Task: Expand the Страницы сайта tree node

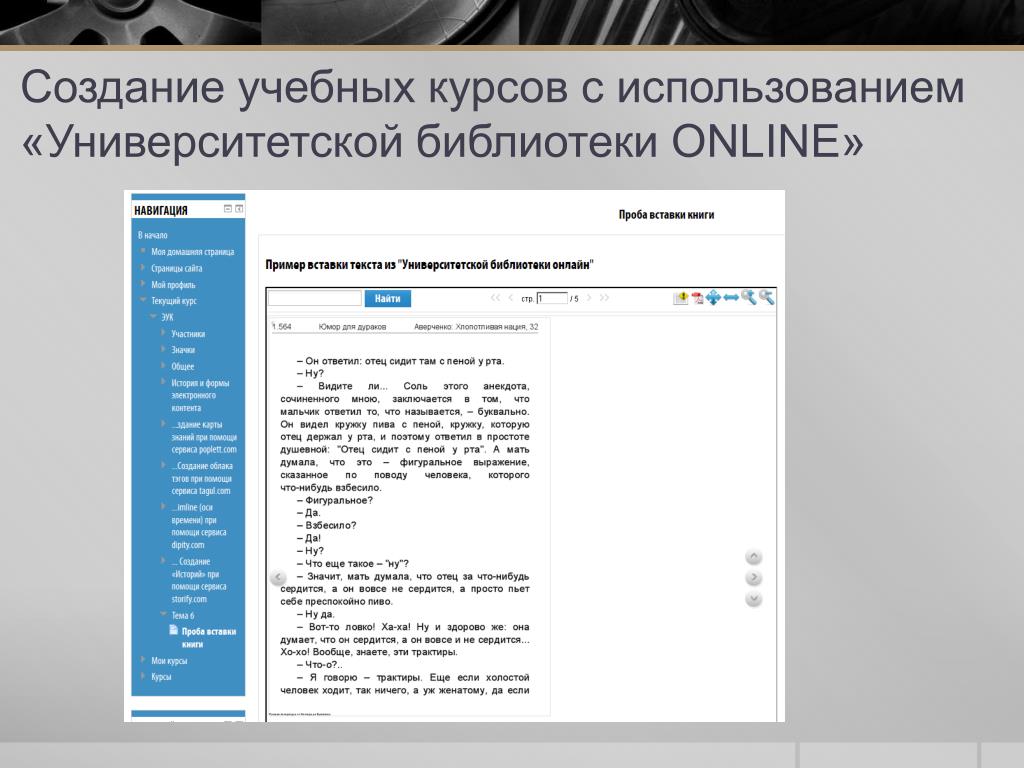Action: tap(143, 267)
